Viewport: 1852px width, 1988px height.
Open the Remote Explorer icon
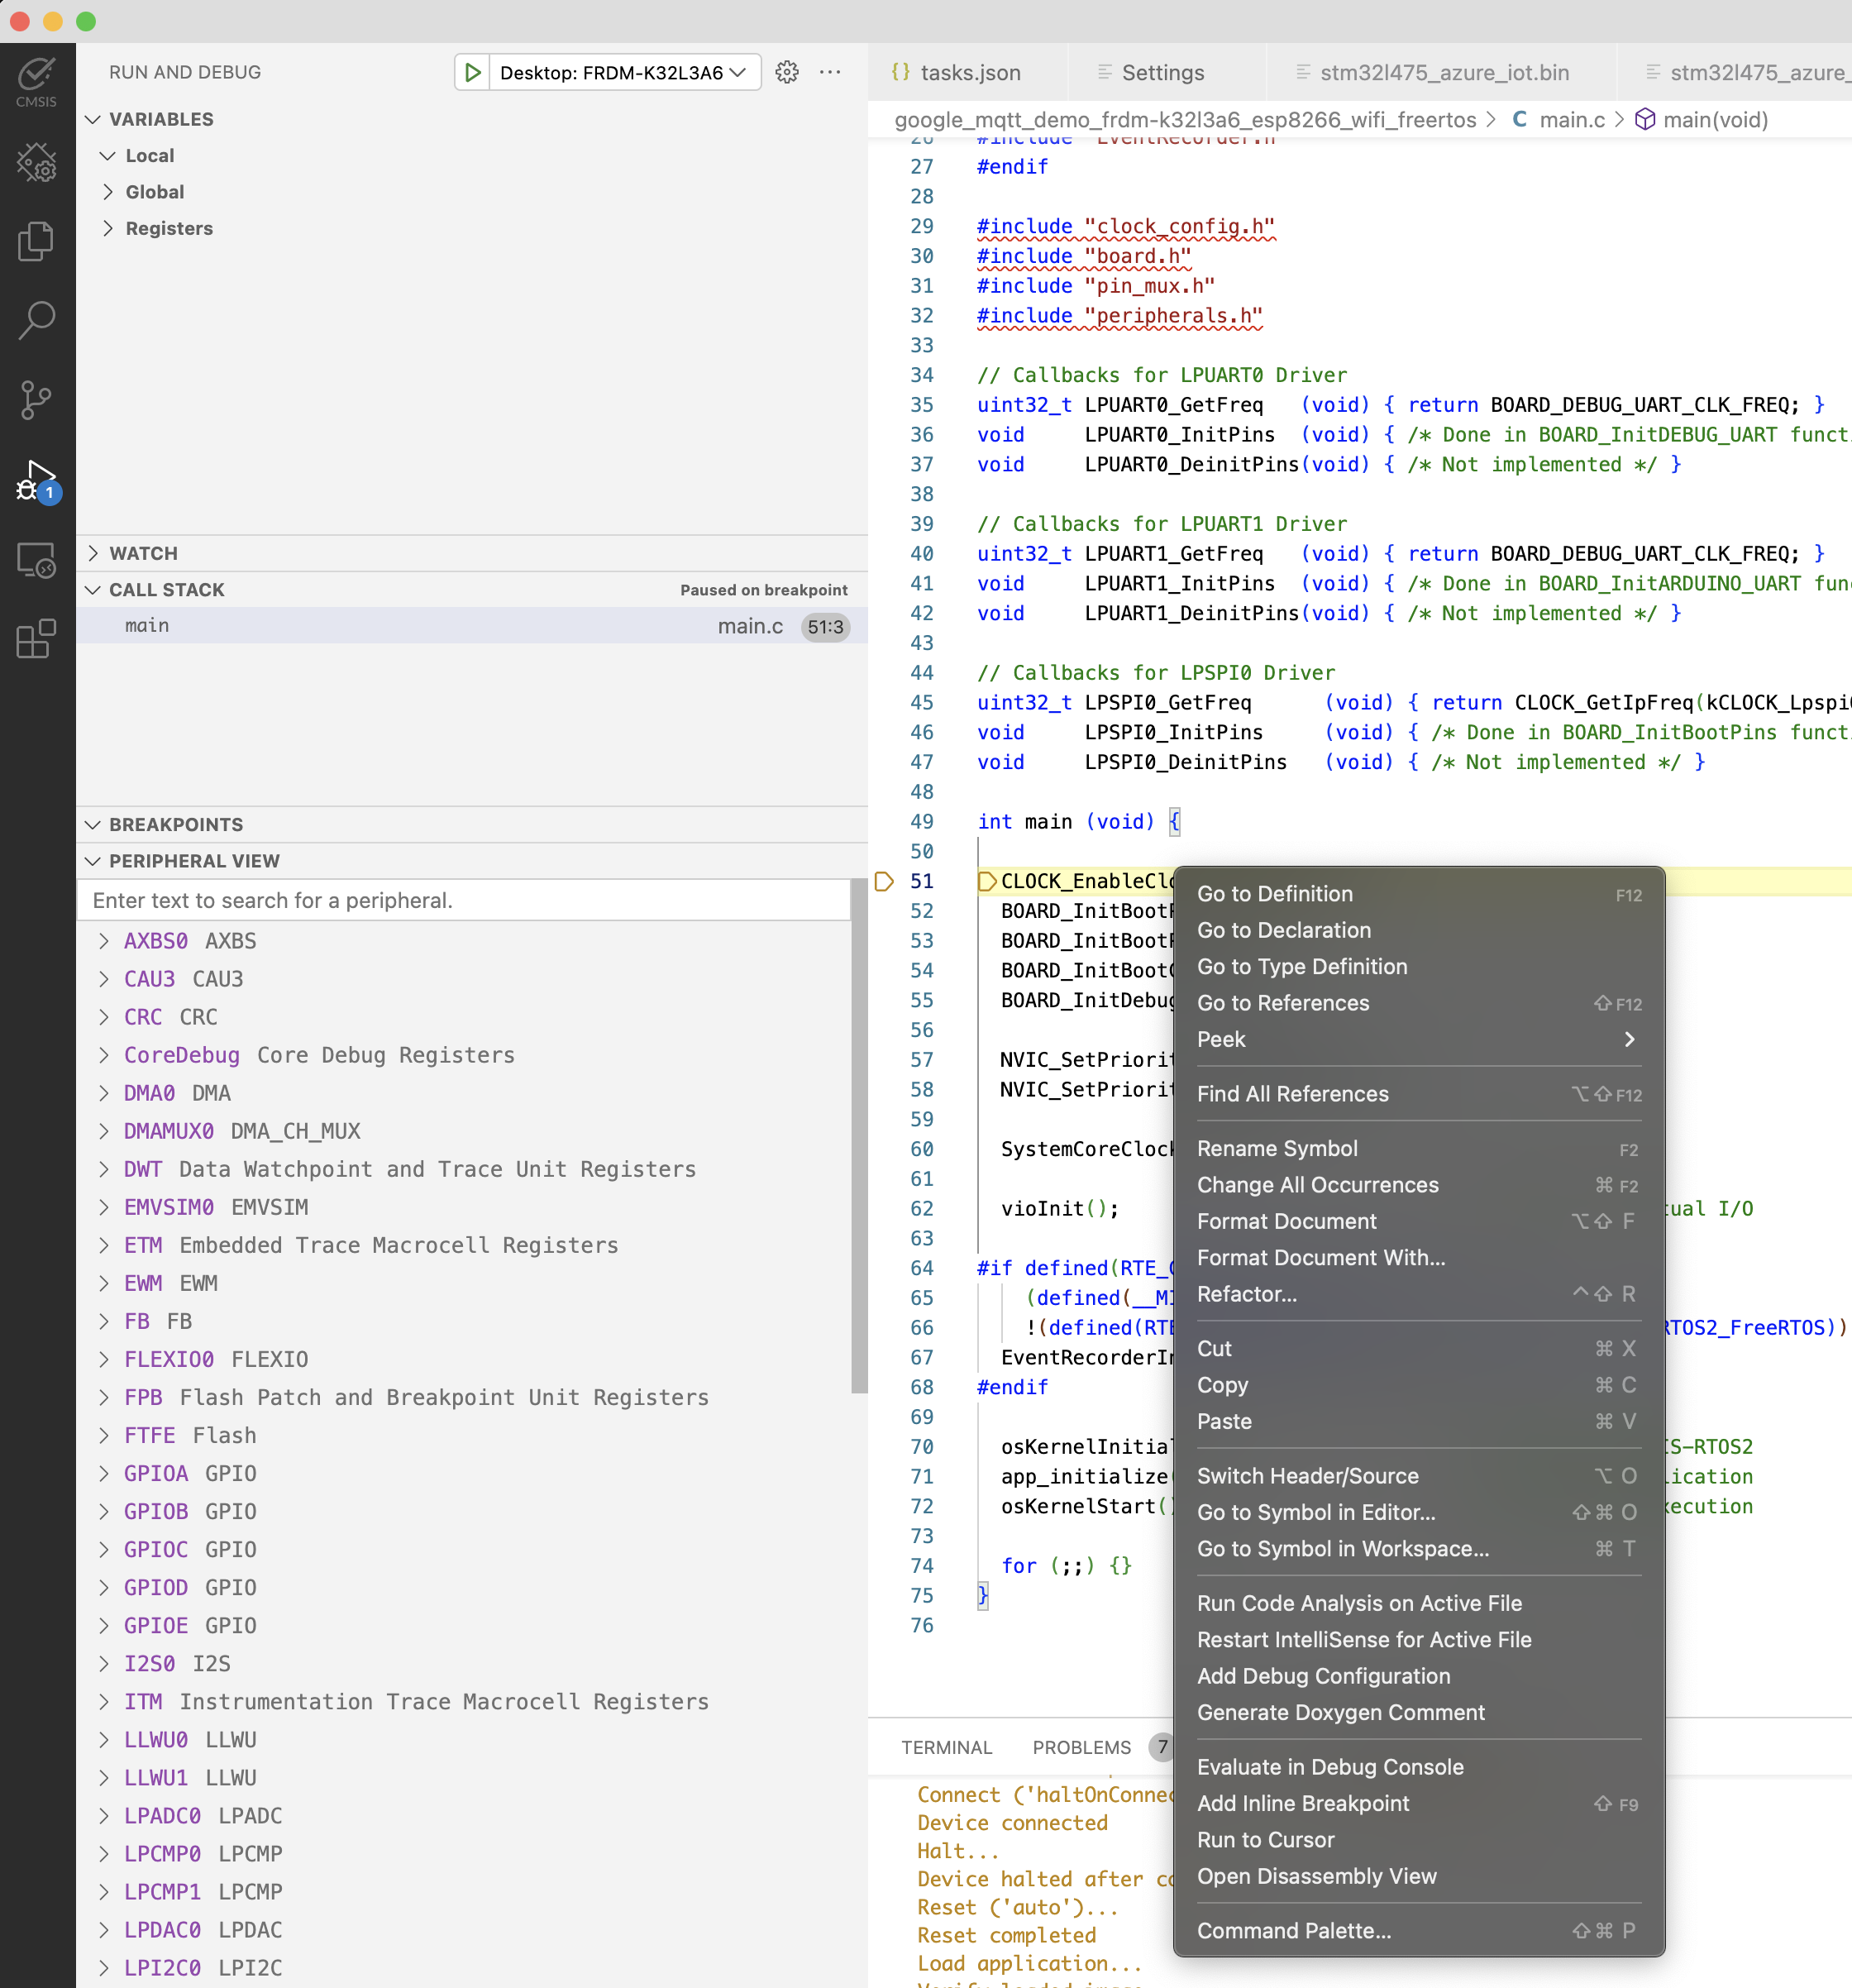(36, 560)
